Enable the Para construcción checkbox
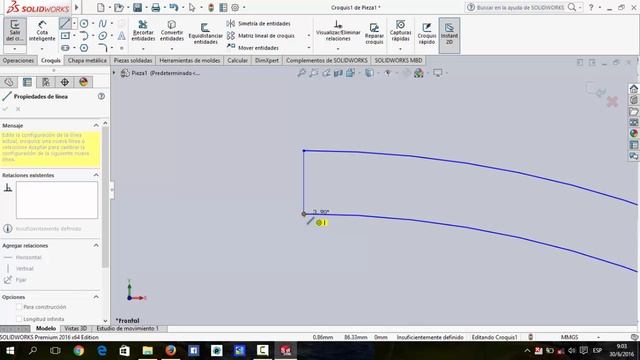Image resolution: width=640 pixels, height=360 pixels. point(19,307)
